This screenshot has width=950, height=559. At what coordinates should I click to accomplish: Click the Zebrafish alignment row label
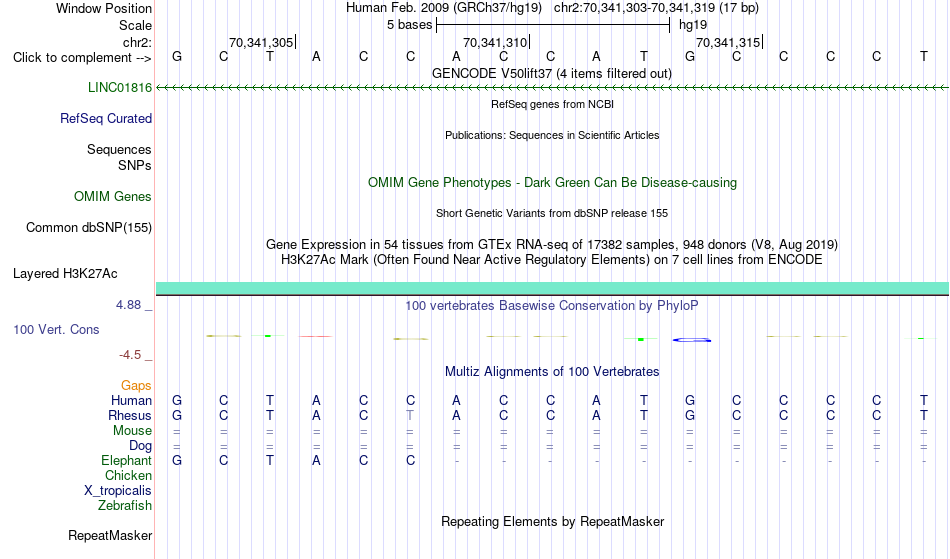125,505
